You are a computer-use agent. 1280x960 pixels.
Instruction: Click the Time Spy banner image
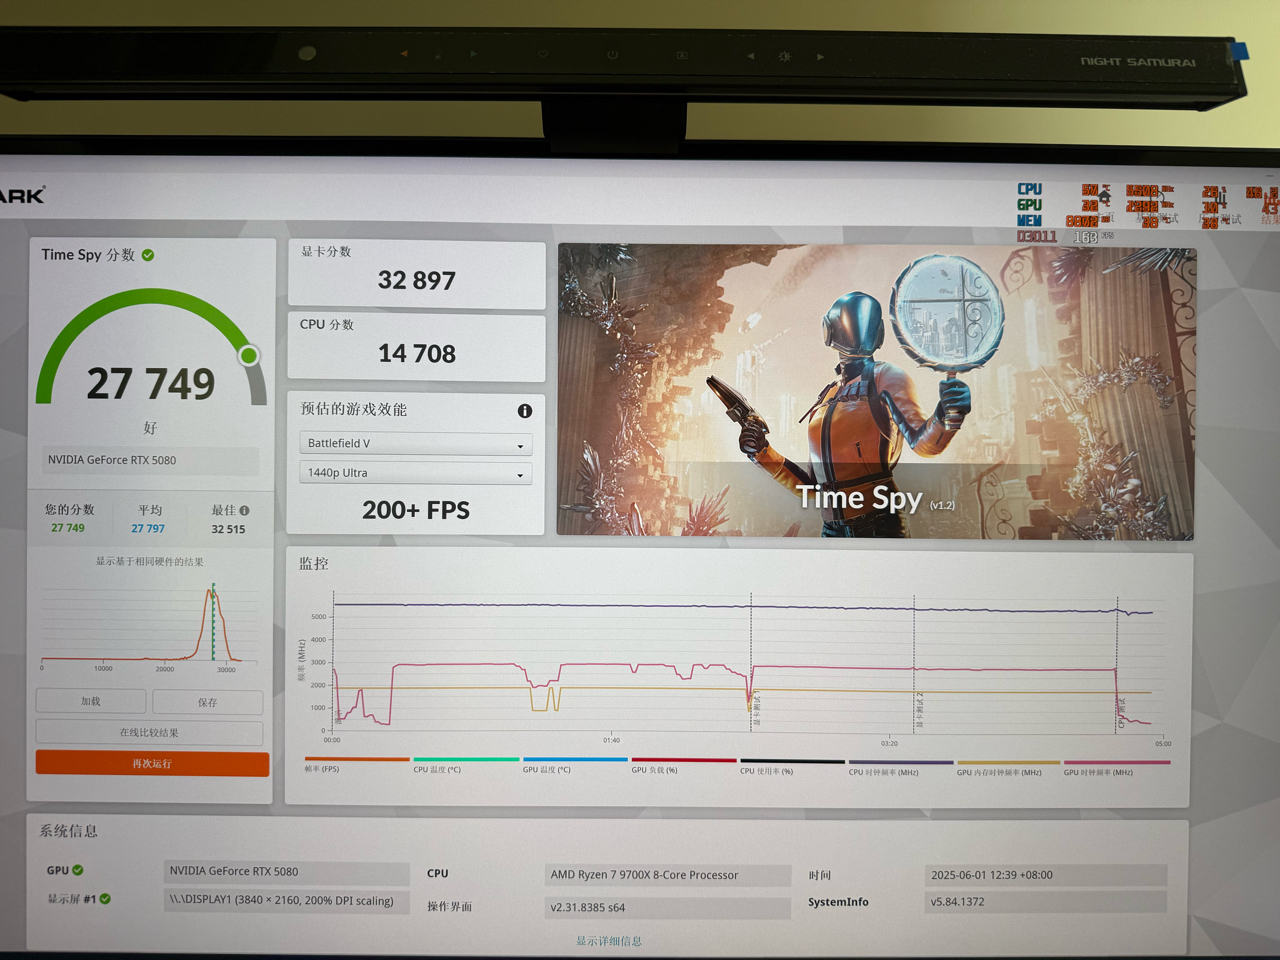[x=875, y=392]
